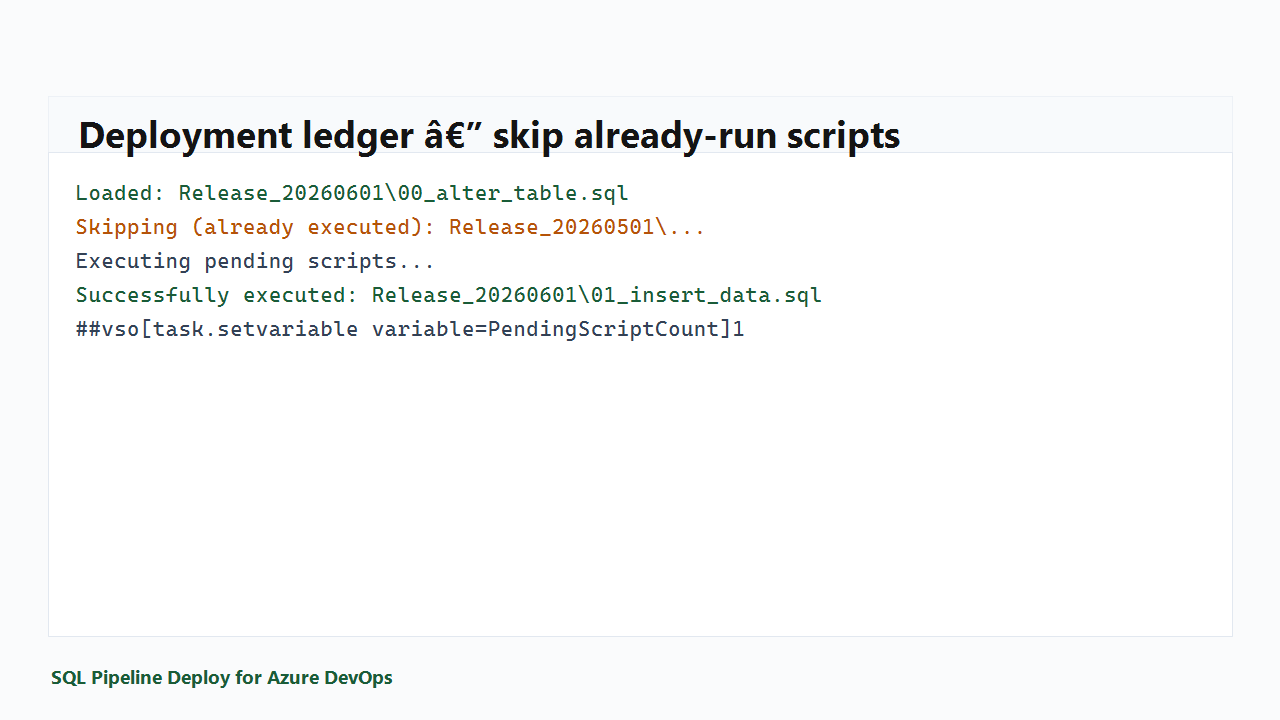Click the 'Executing pending scripts...' line
The image size is (1280, 720).
tap(255, 261)
